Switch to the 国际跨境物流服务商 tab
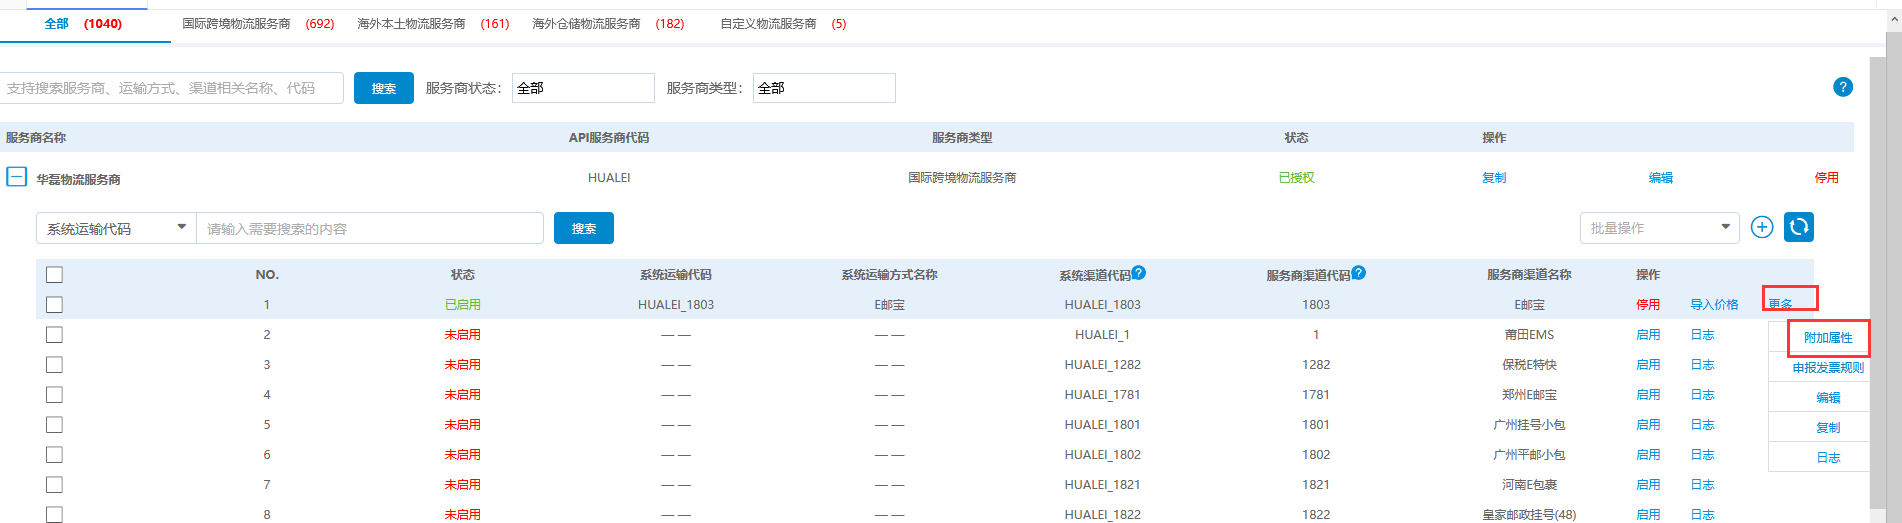Screen dimensions: 1902x523 [257, 24]
